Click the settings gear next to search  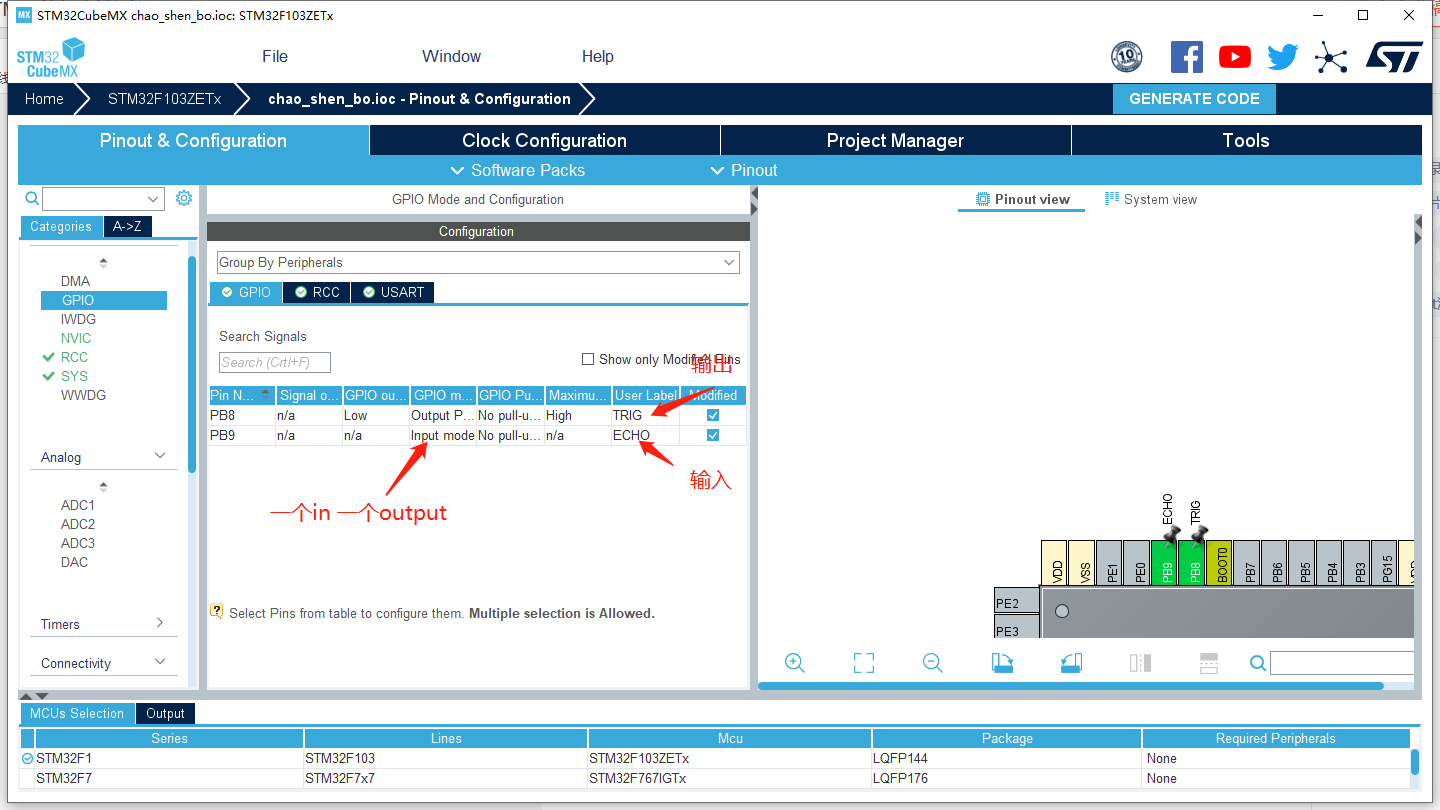coord(184,198)
